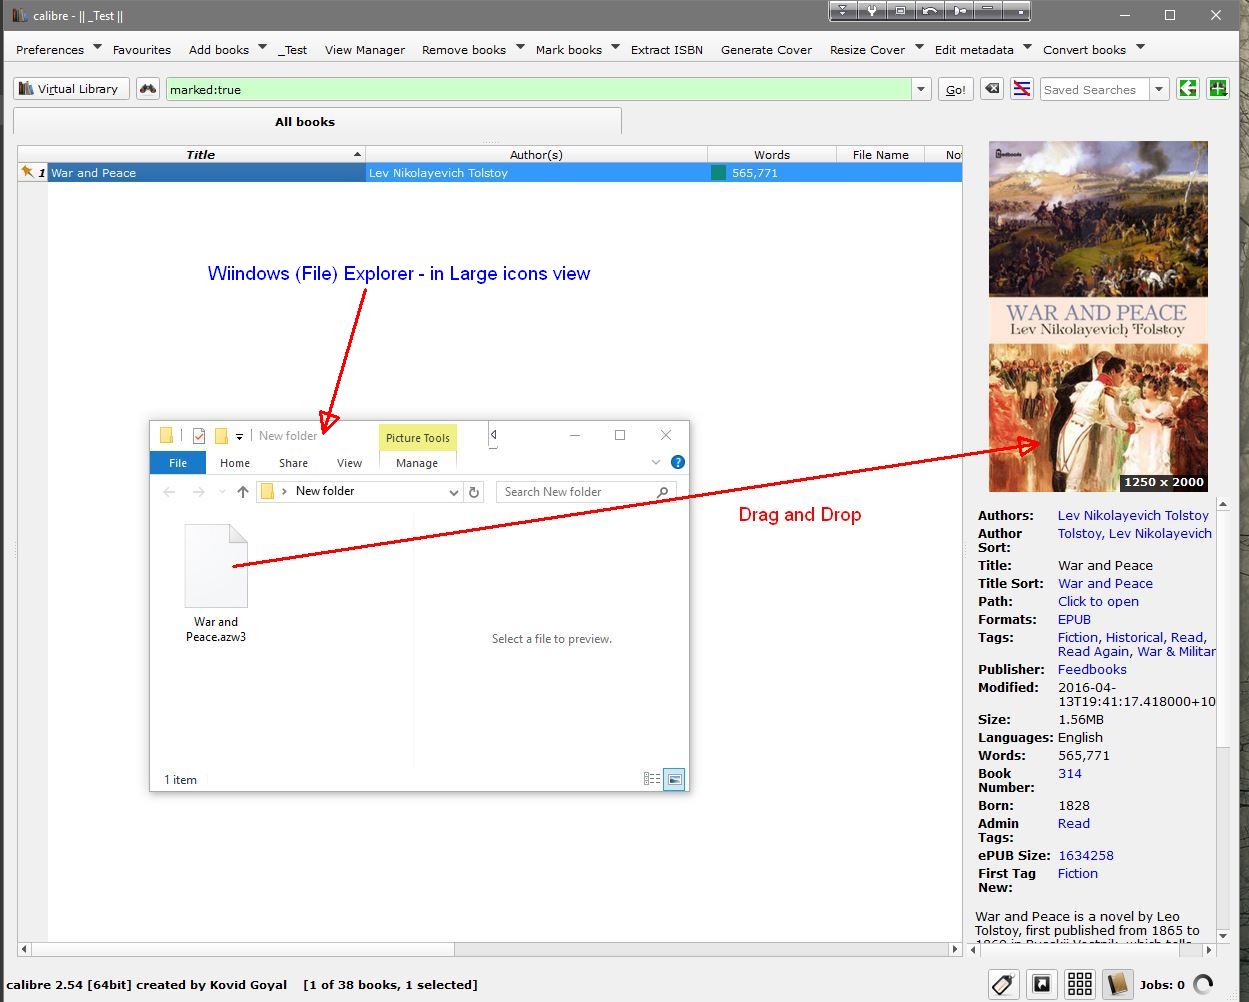
Task: Click the Jobs spinner indicator
Action: coord(1204,984)
